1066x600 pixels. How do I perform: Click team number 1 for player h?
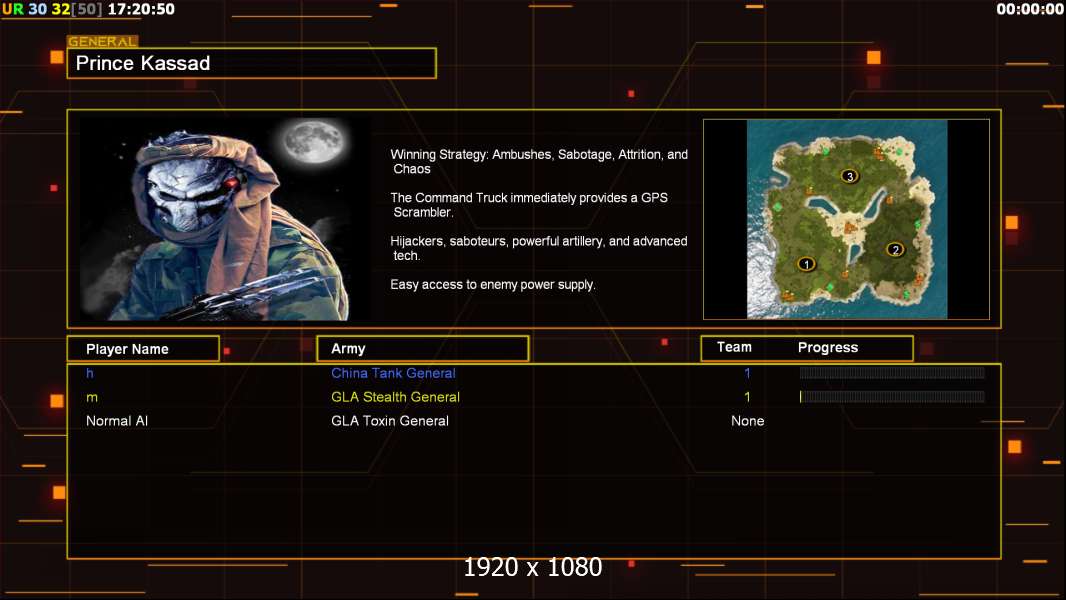tap(747, 373)
